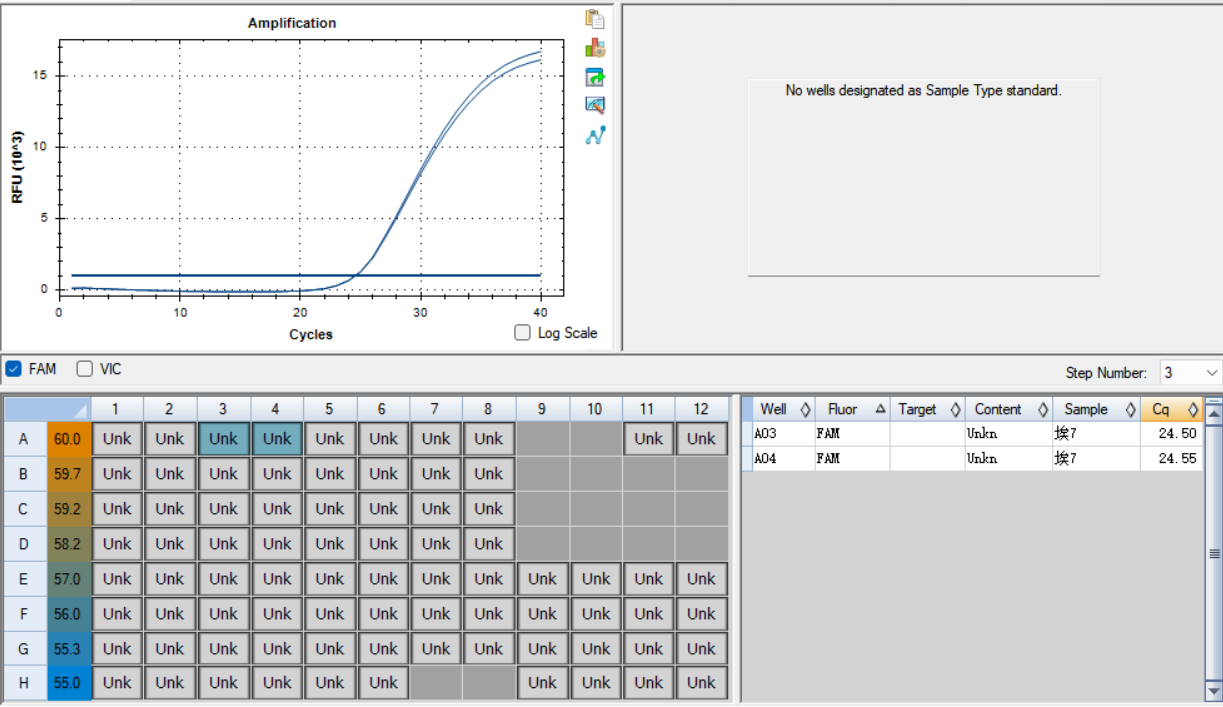
Task: Click the plate select-all corner cell
Action: coord(47,408)
